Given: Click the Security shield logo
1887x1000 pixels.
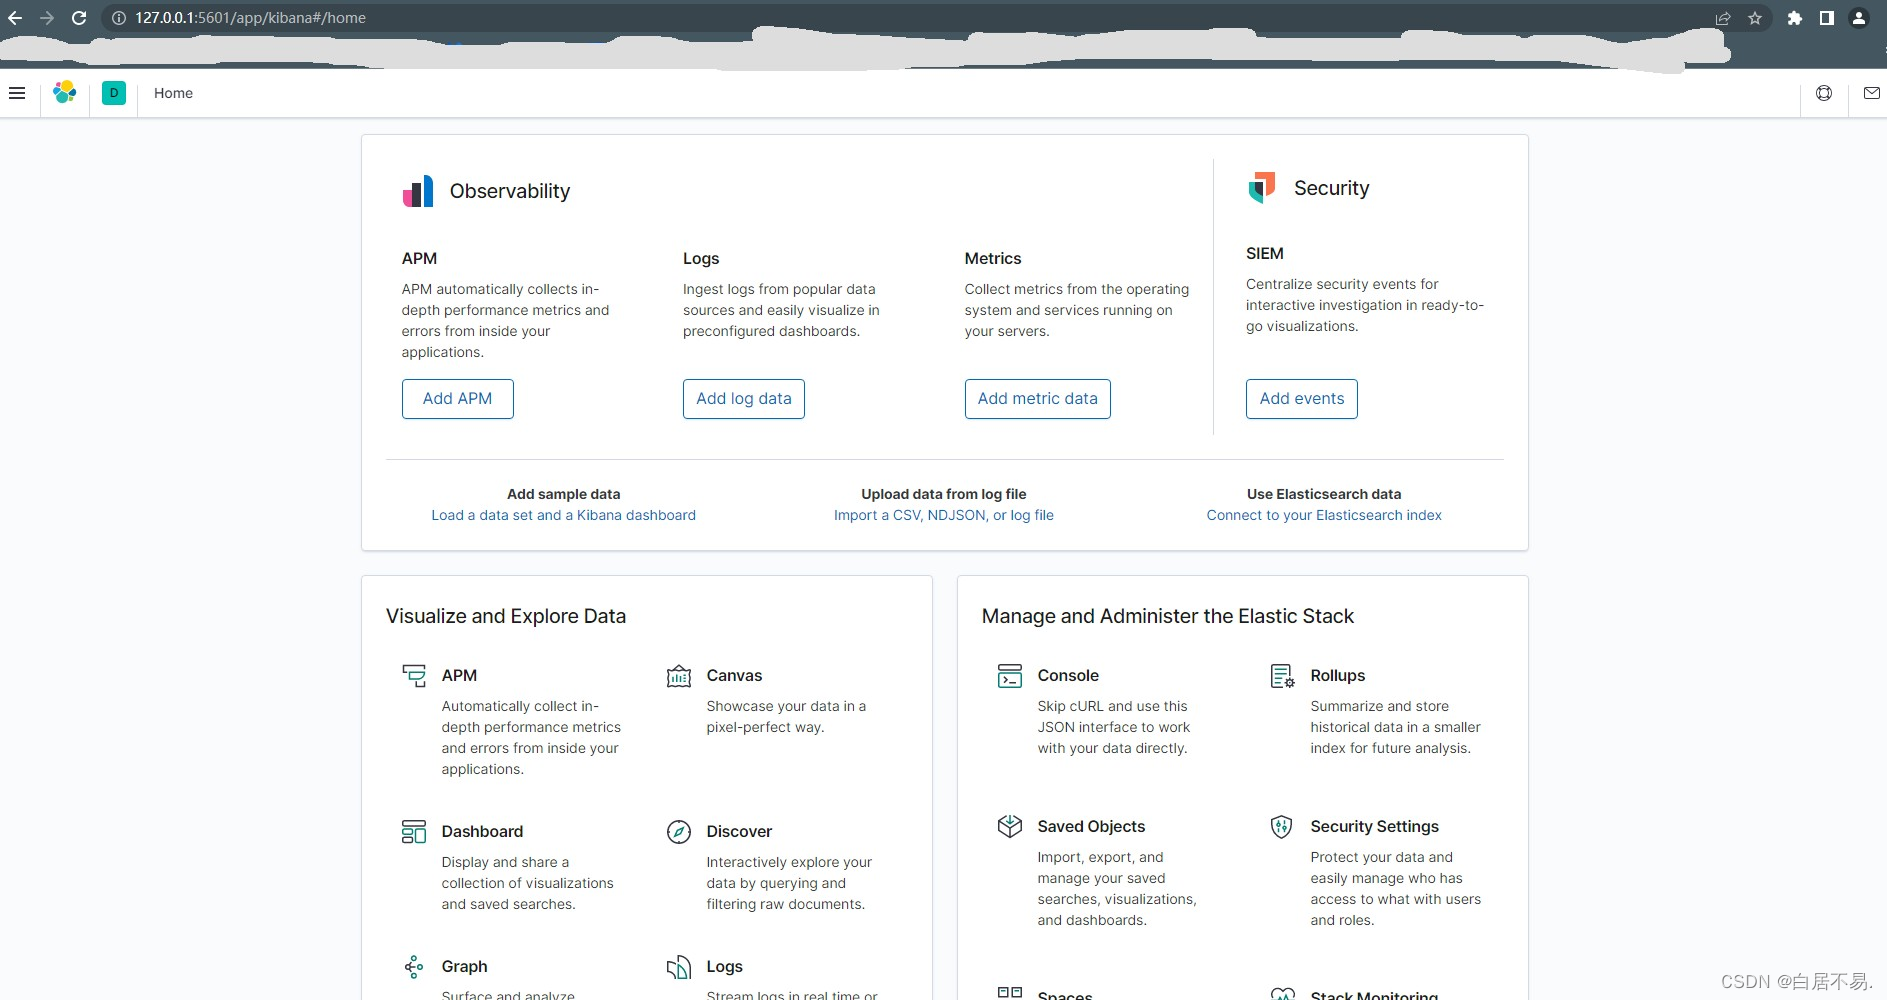Looking at the screenshot, I should coord(1262,187).
